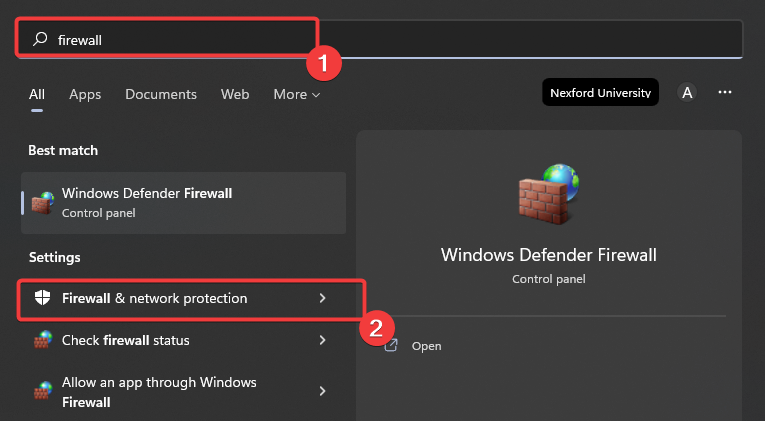Open the three-dot options menu
The height and width of the screenshot is (421, 765).
point(725,92)
